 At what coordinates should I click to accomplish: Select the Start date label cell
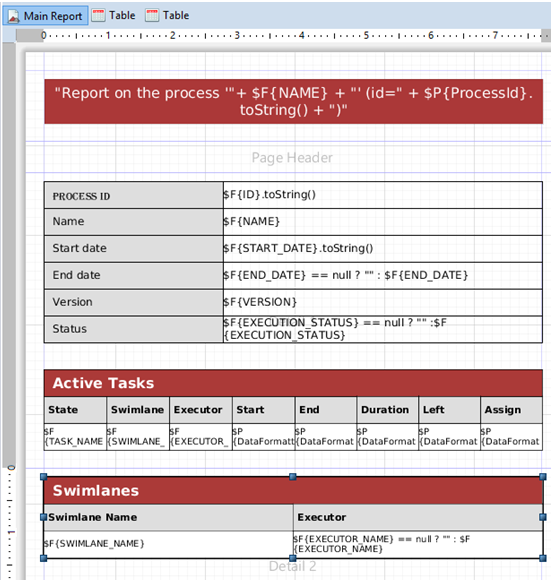134,249
